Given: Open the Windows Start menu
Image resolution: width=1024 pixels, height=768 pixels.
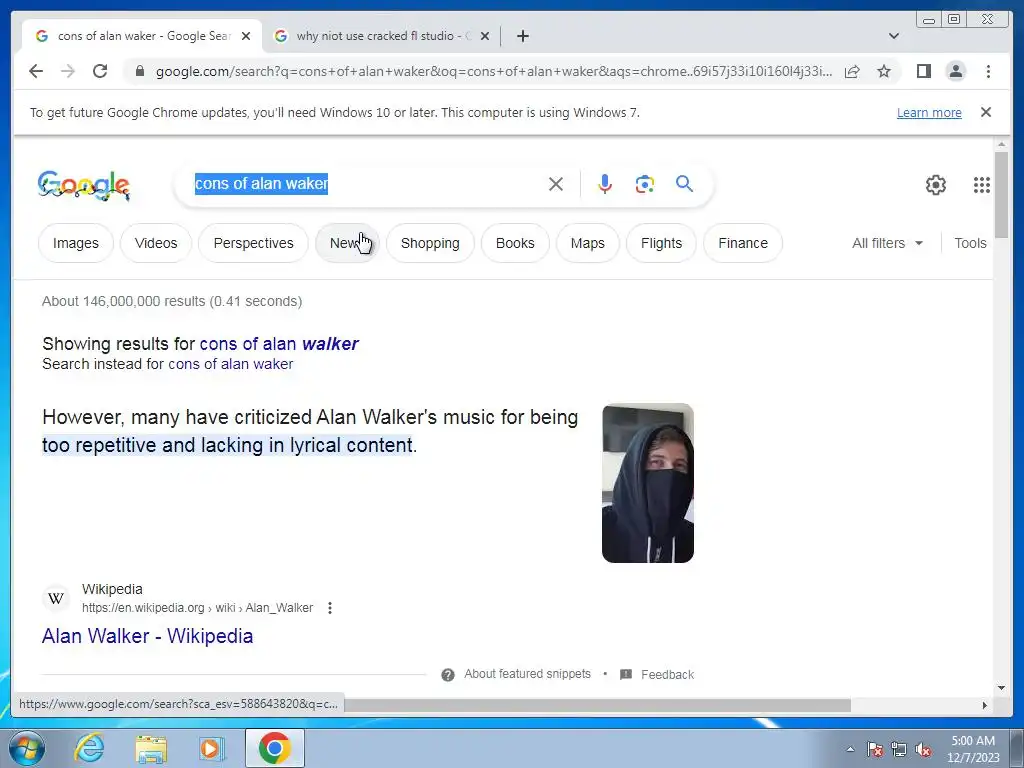Looking at the screenshot, I should coord(27,748).
